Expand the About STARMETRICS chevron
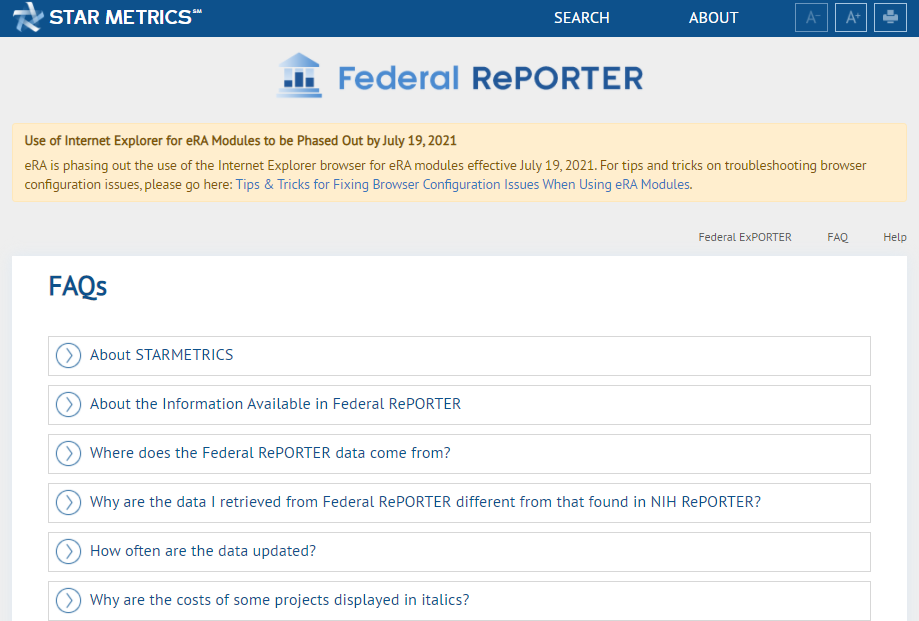This screenshot has width=919, height=621. click(69, 356)
